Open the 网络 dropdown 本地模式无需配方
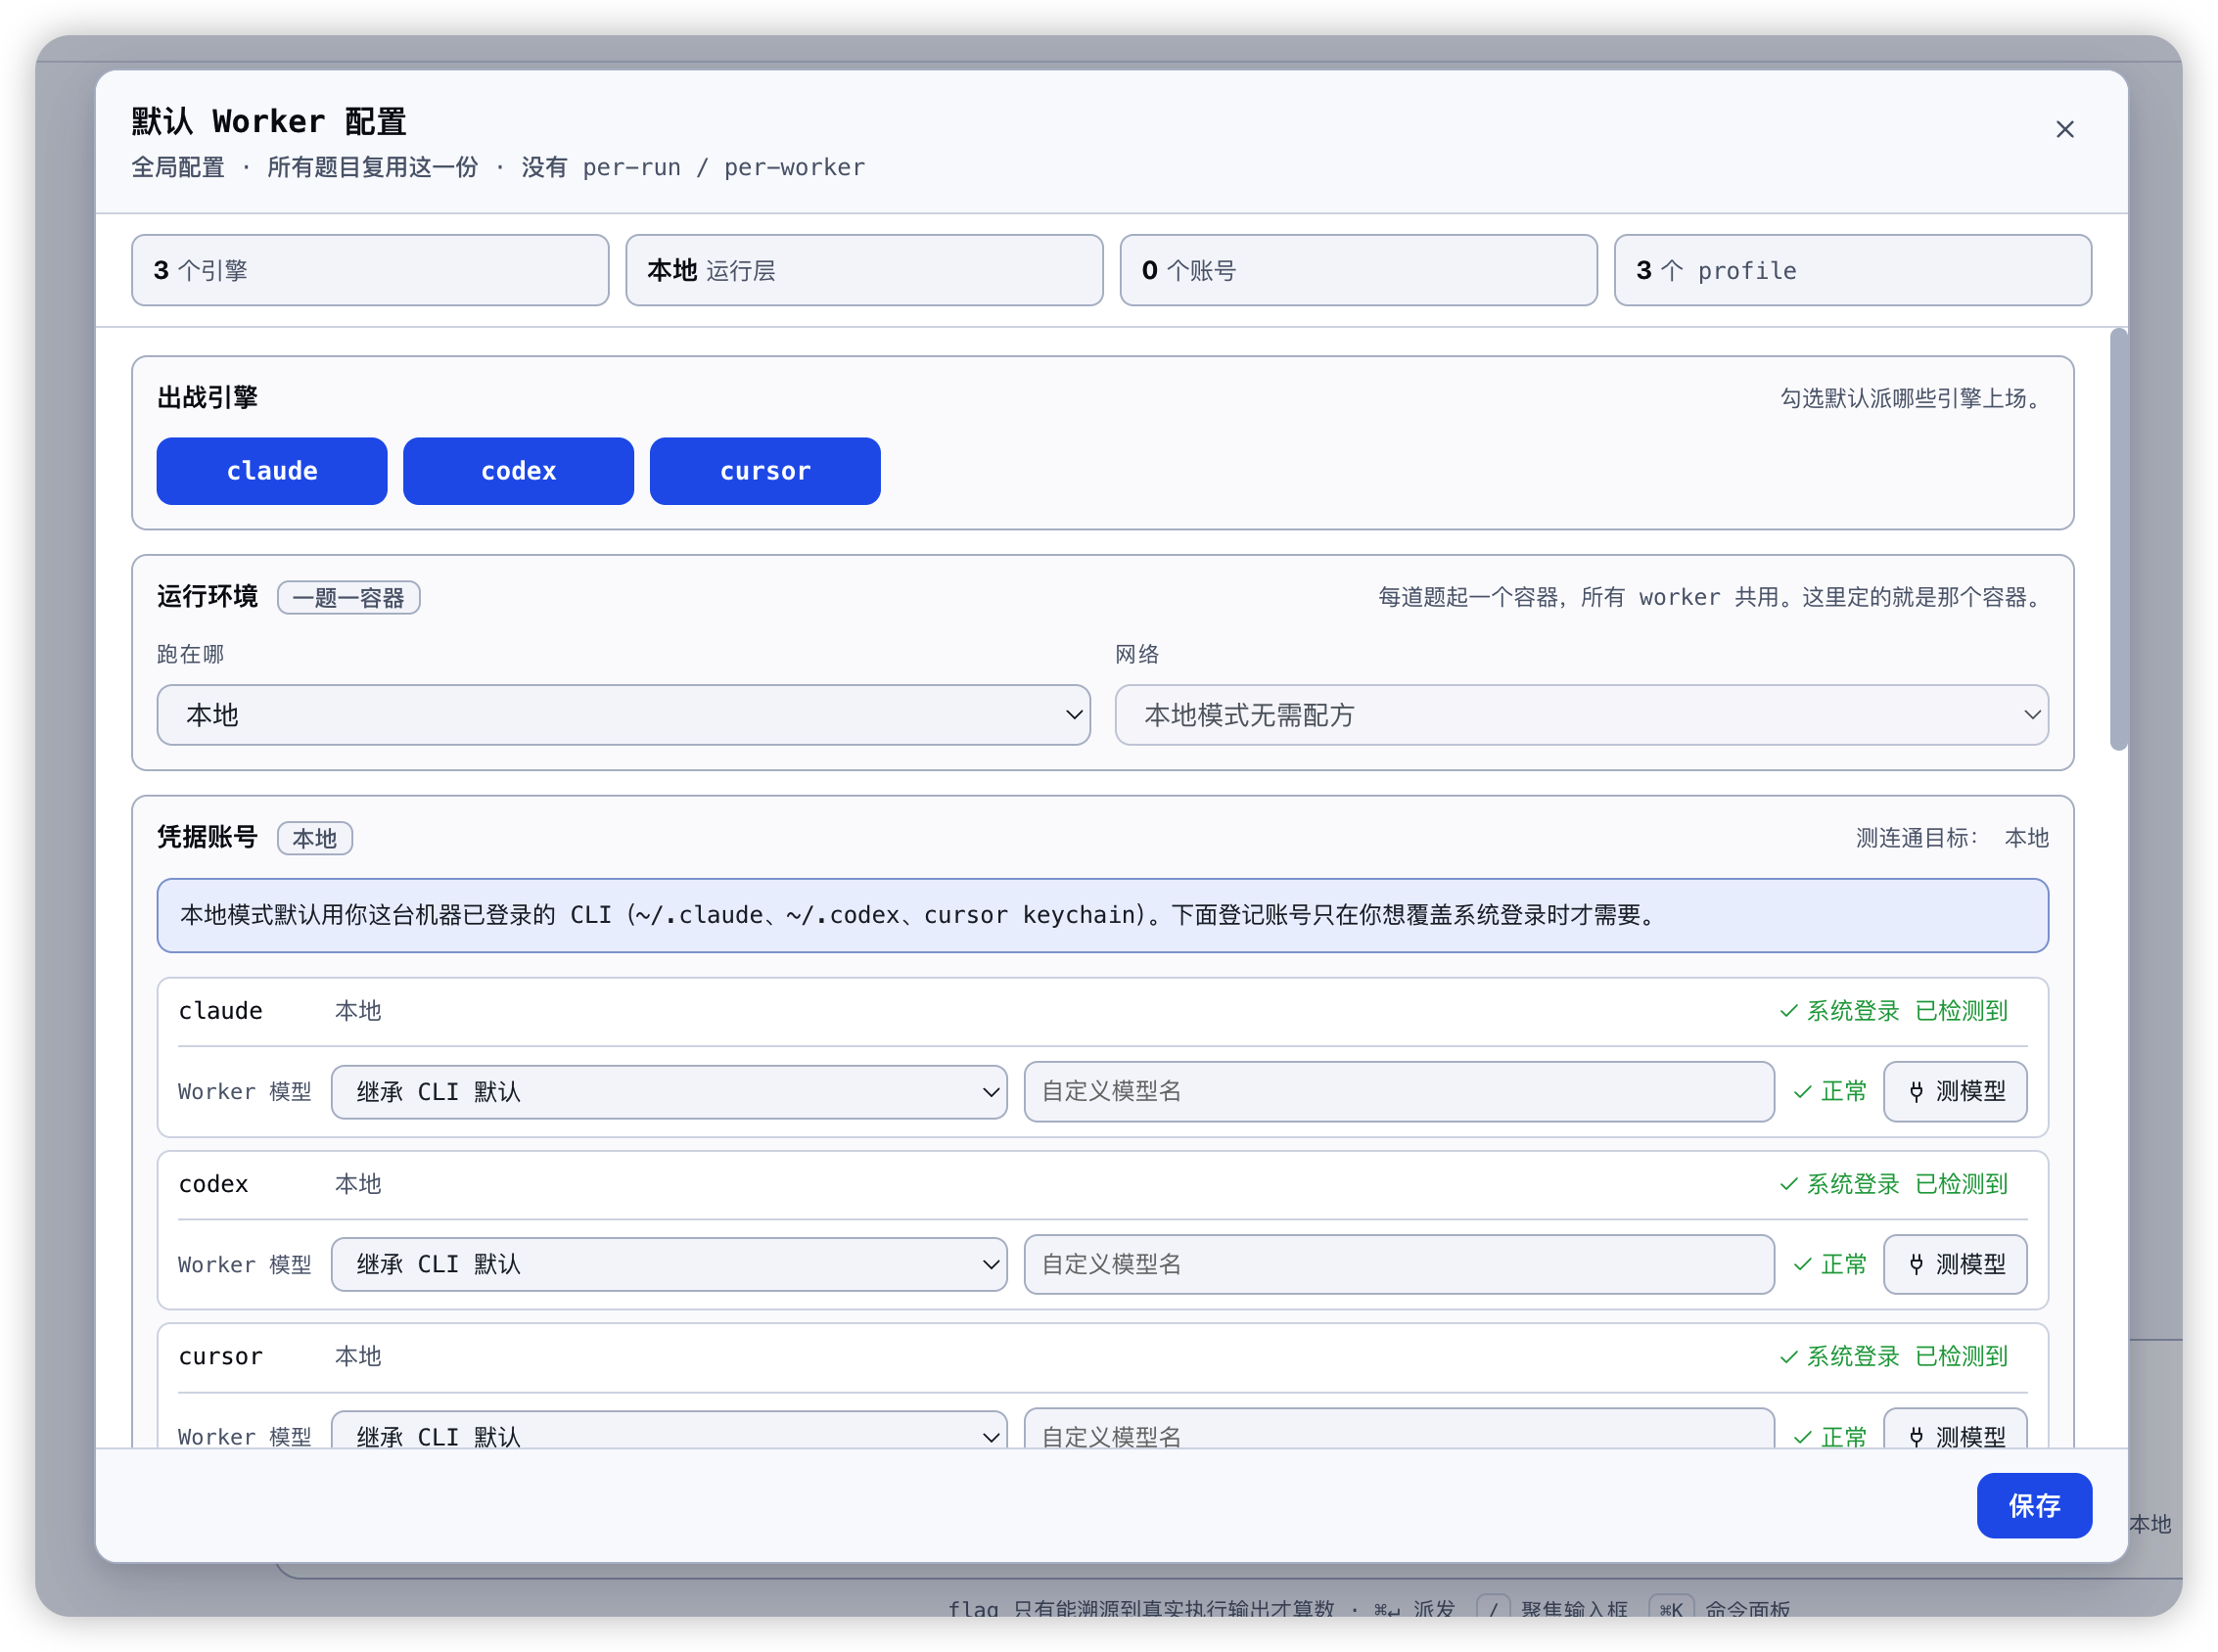Image resolution: width=2218 pixels, height=1652 pixels. pos(1581,715)
